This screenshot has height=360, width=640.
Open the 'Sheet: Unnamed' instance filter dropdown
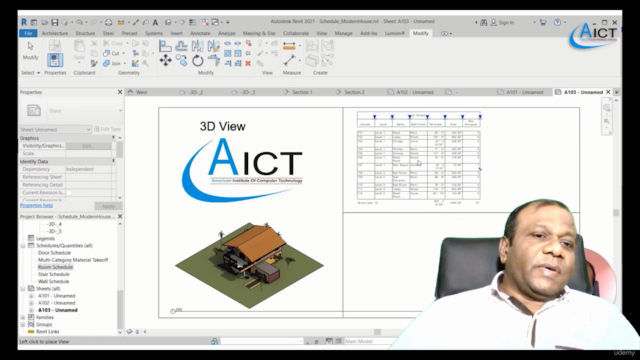click(x=55, y=129)
